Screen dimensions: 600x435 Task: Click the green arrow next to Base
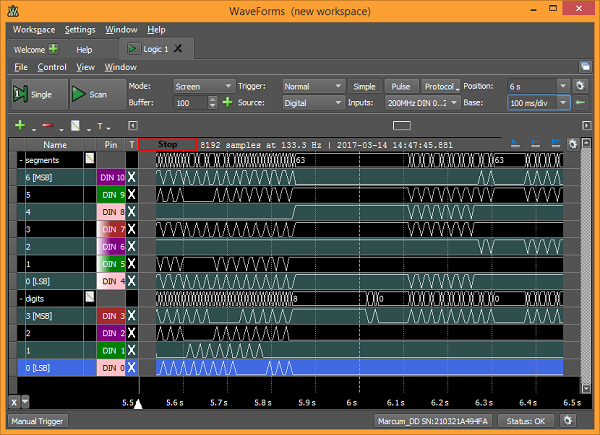580,103
